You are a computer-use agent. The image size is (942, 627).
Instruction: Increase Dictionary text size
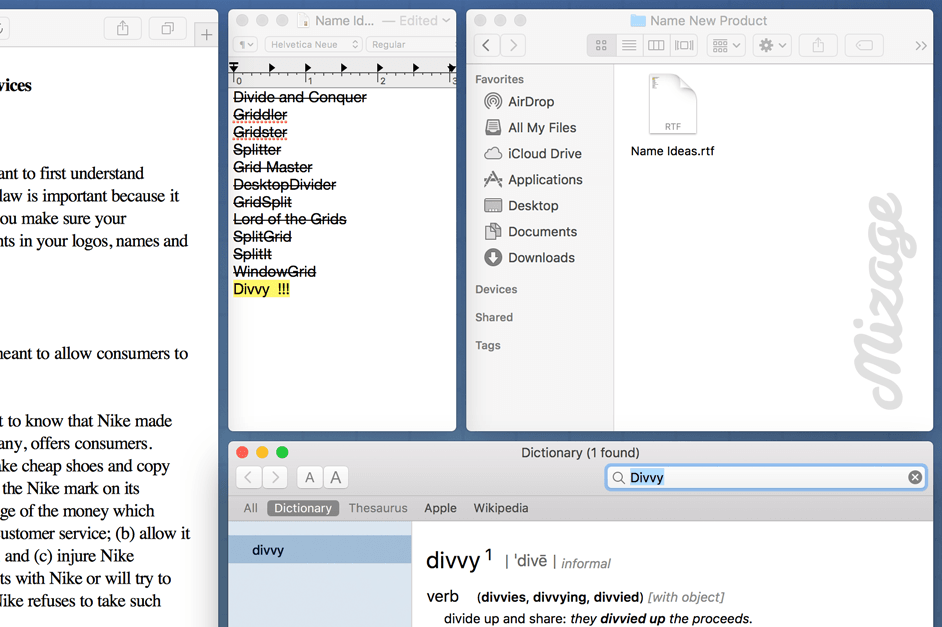[x=336, y=477]
